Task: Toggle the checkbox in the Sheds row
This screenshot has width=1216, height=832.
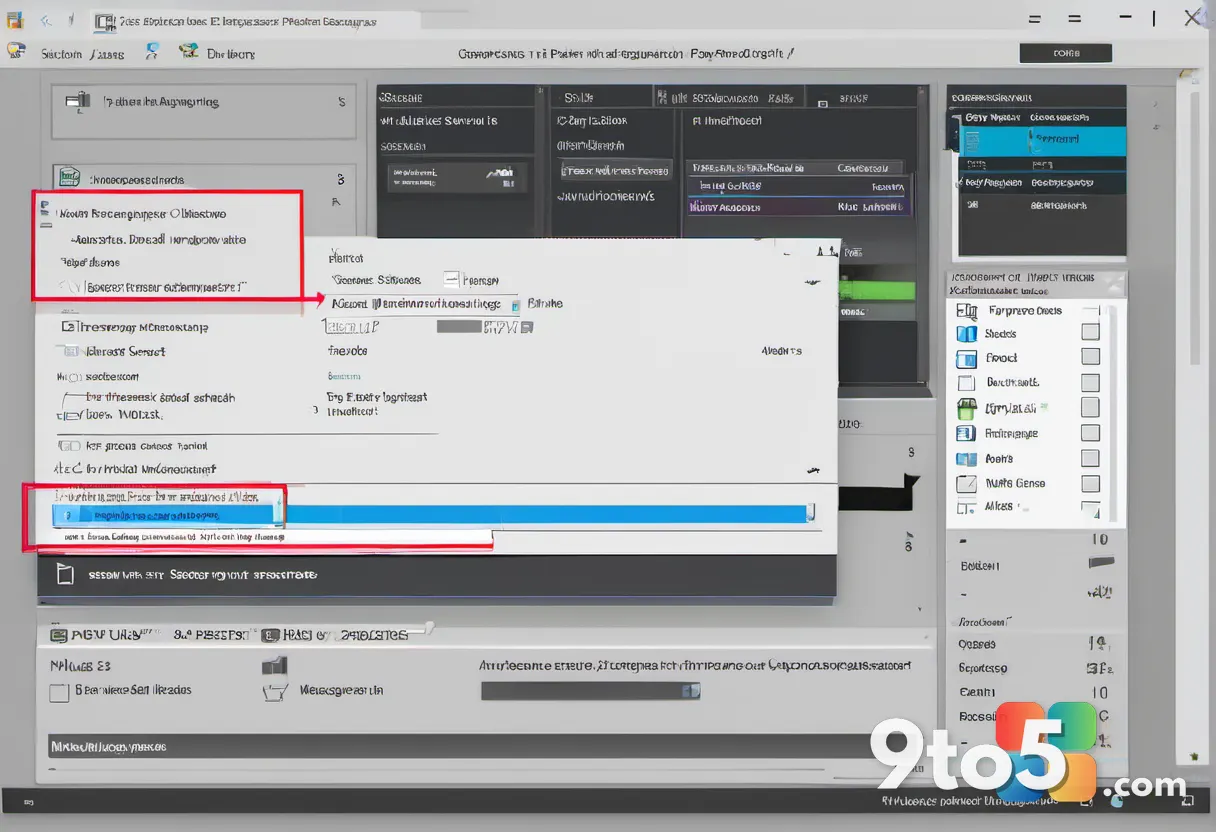Action: (1091, 332)
